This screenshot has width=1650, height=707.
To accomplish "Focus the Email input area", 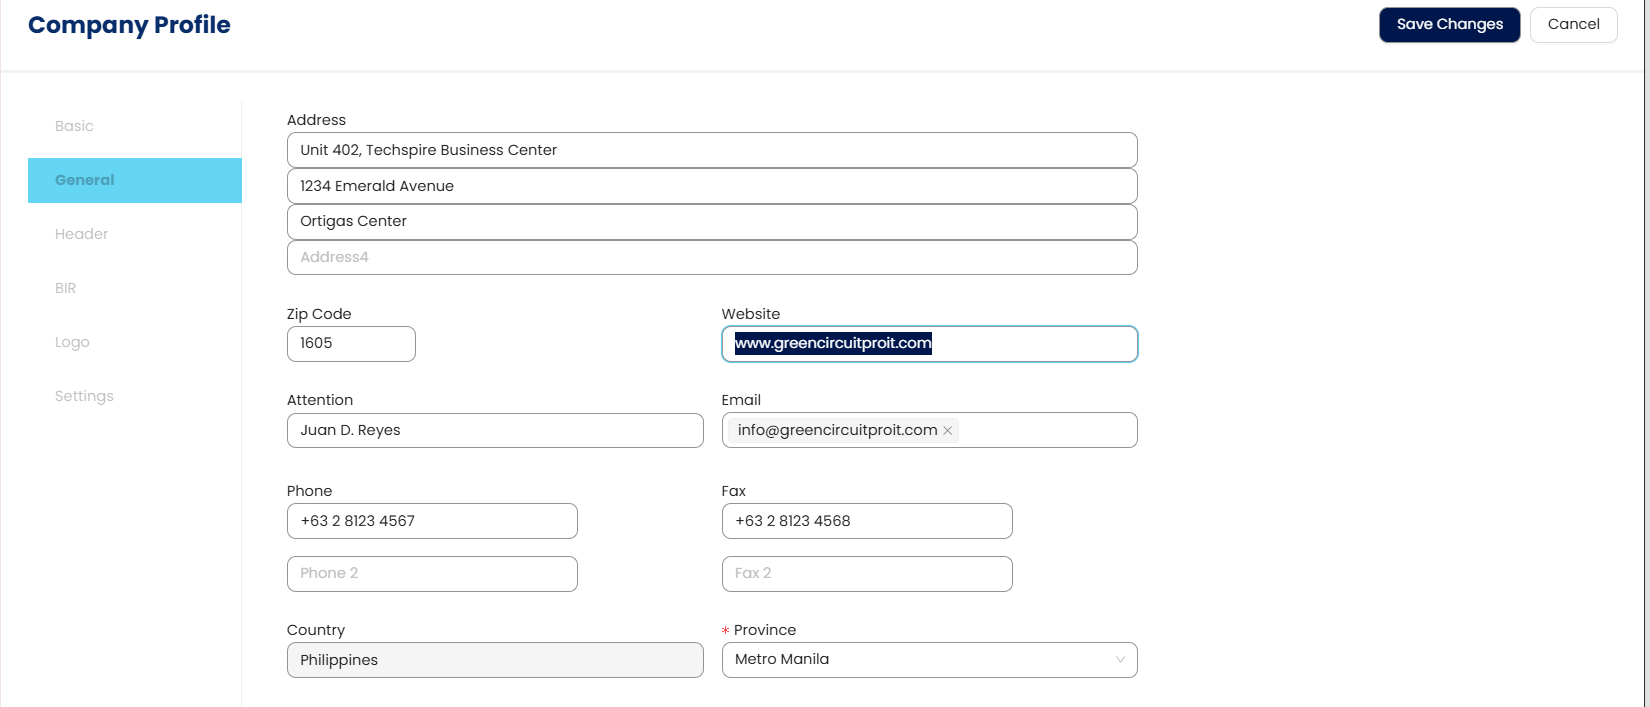I will point(1045,431).
